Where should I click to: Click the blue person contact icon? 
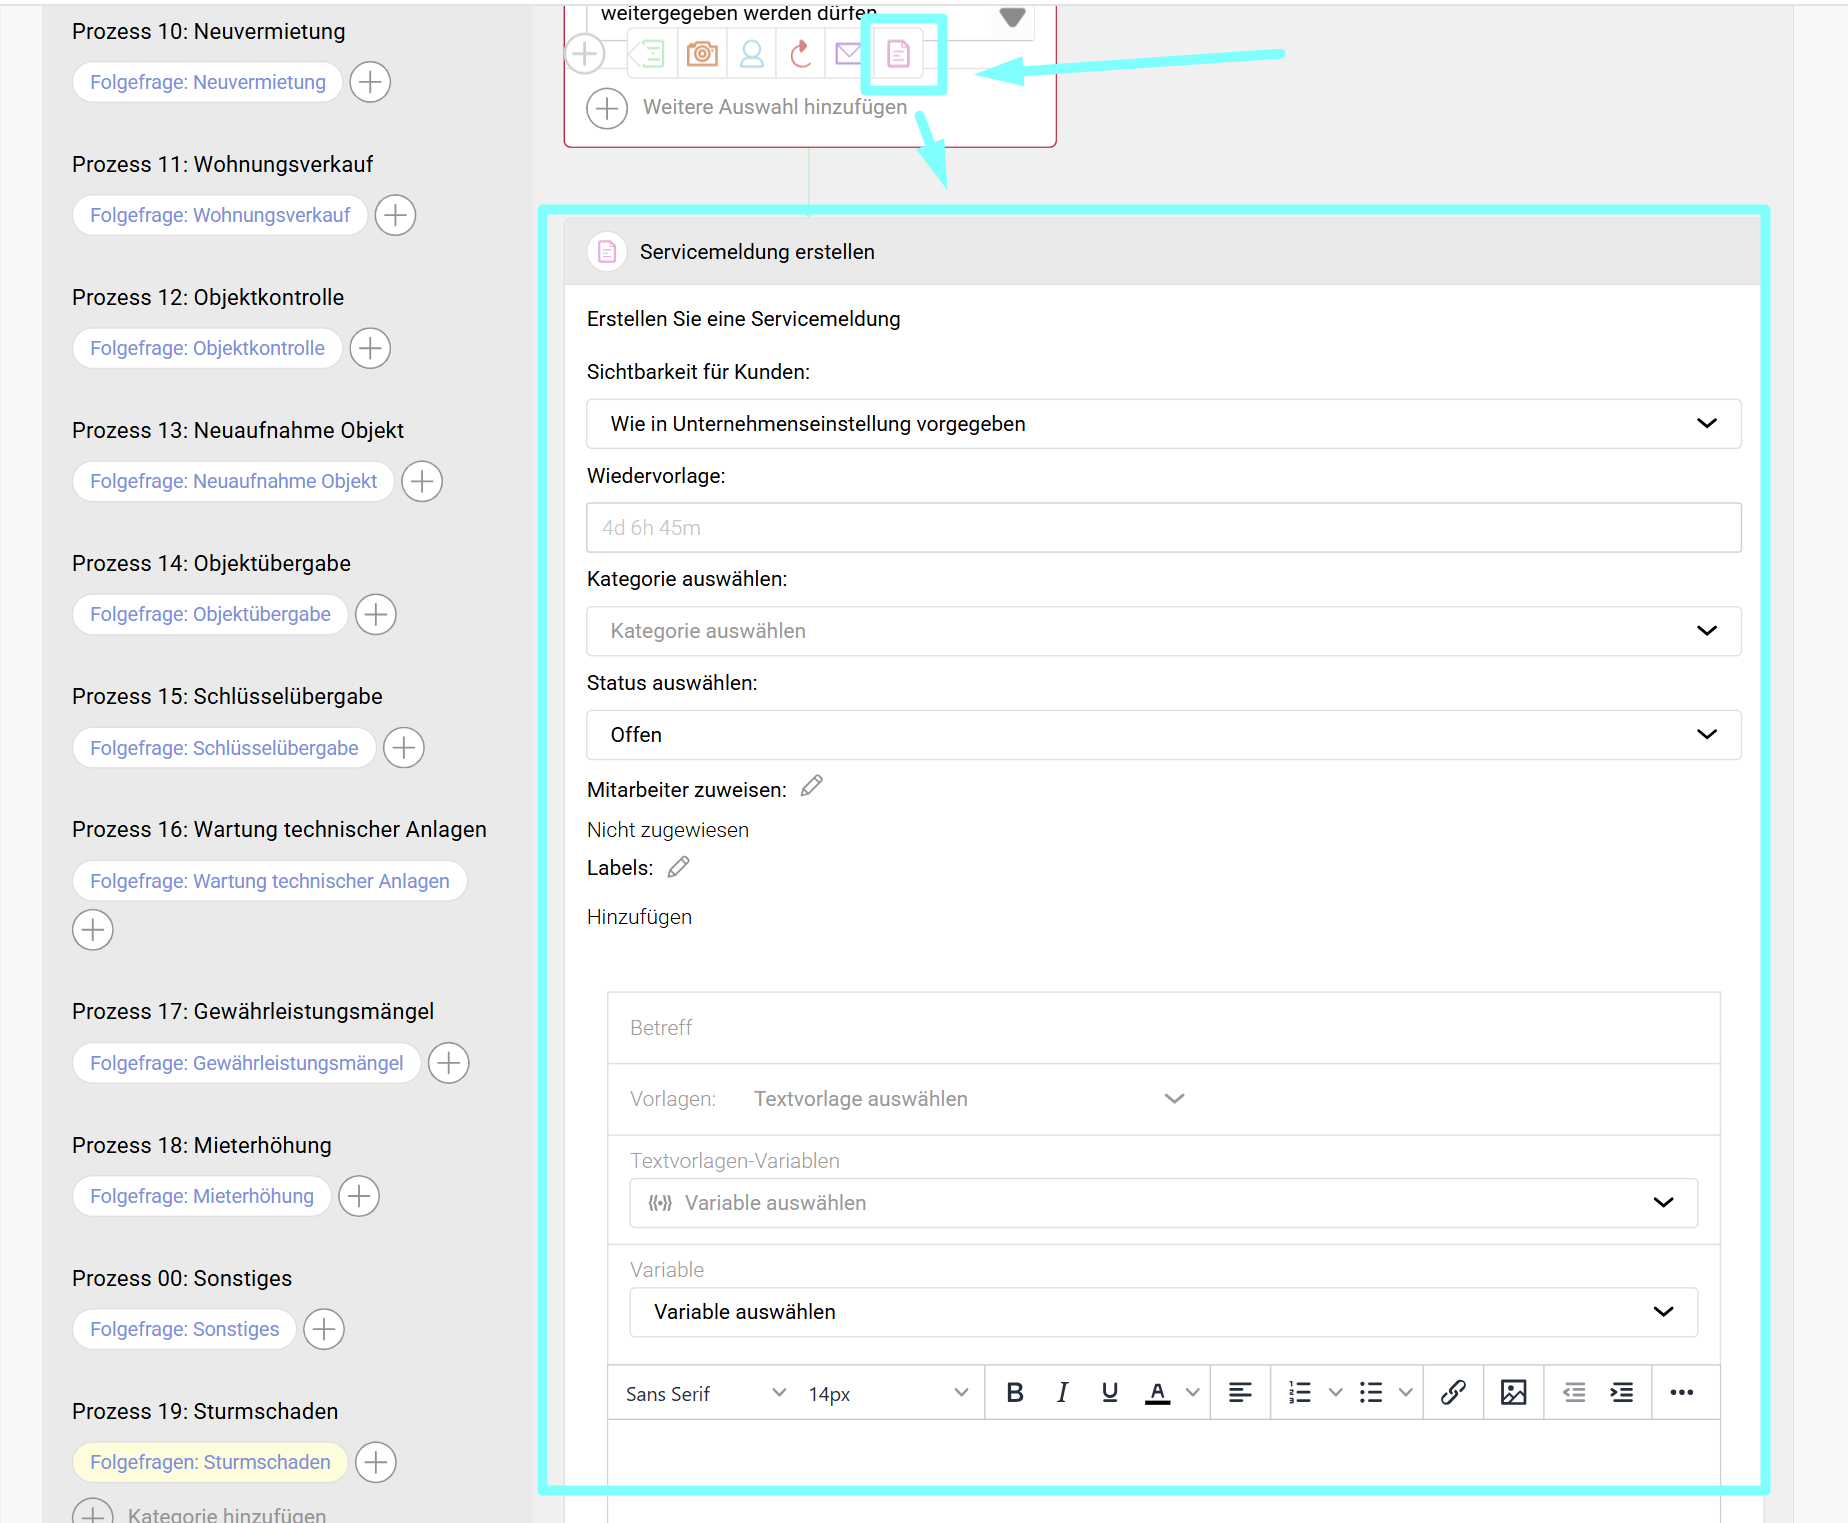[752, 54]
